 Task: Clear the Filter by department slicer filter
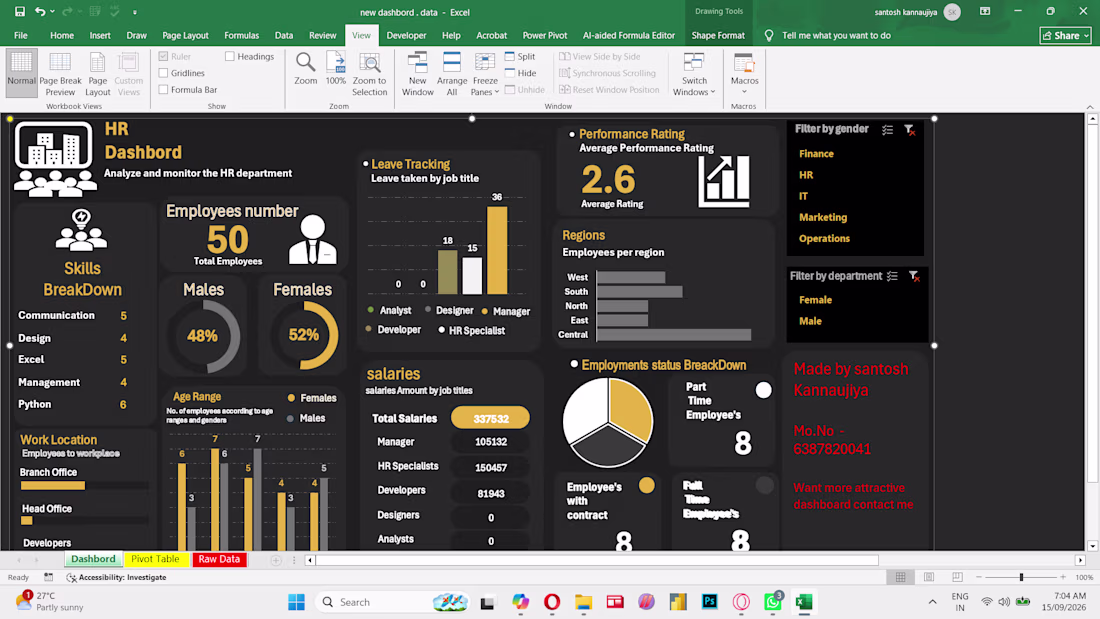(913, 277)
